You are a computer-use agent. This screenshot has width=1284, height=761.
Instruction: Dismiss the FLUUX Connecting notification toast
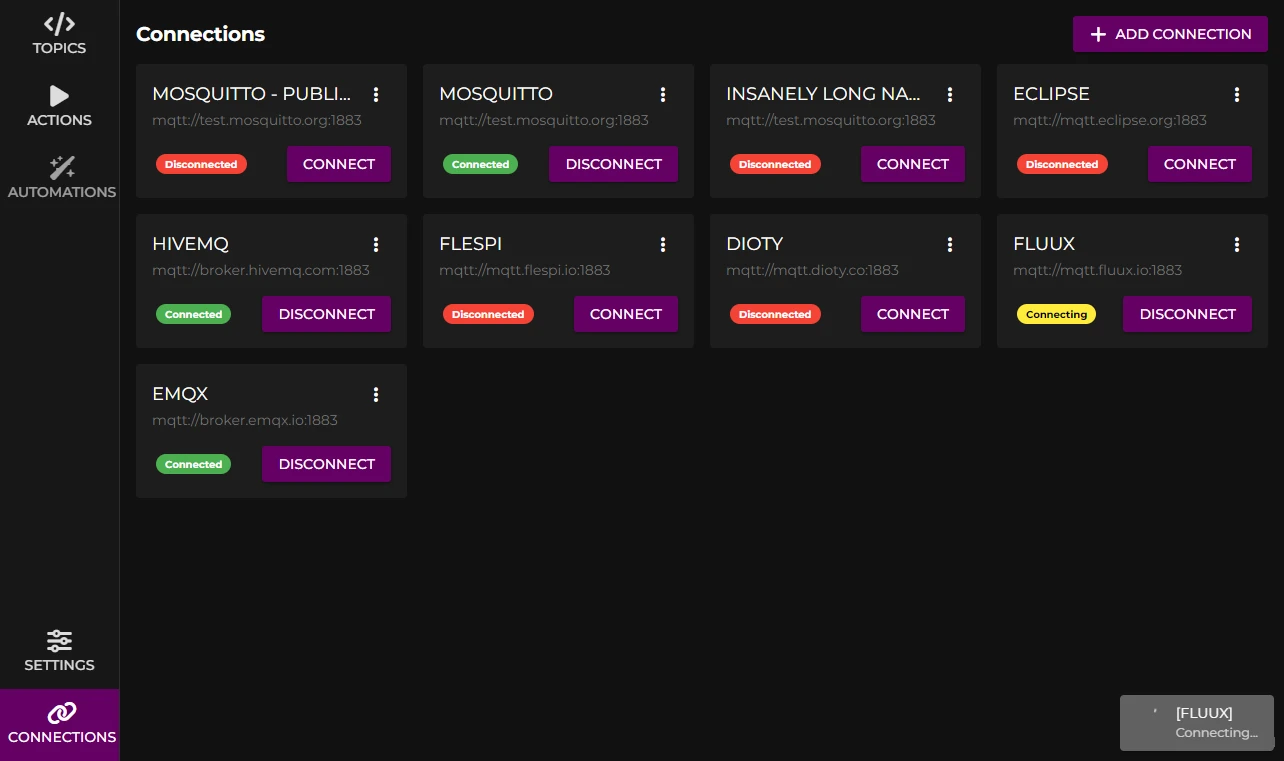point(1197,723)
